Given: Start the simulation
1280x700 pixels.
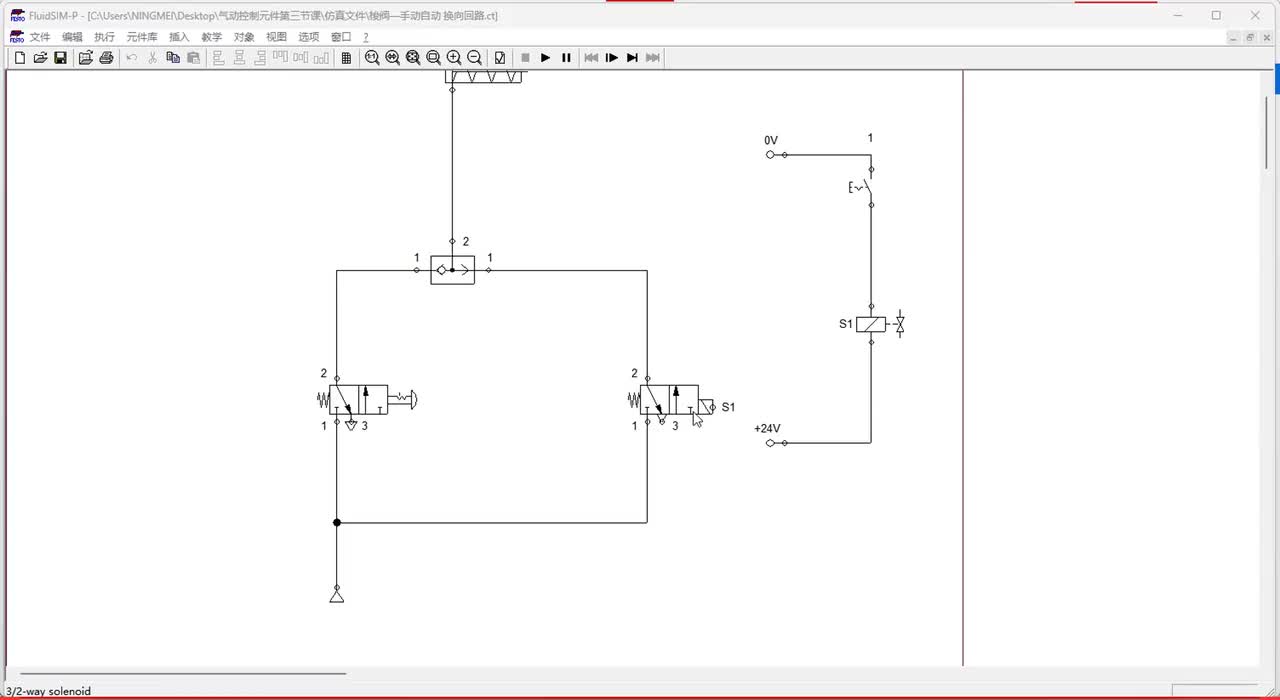Looking at the screenshot, I should [x=546, y=58].
